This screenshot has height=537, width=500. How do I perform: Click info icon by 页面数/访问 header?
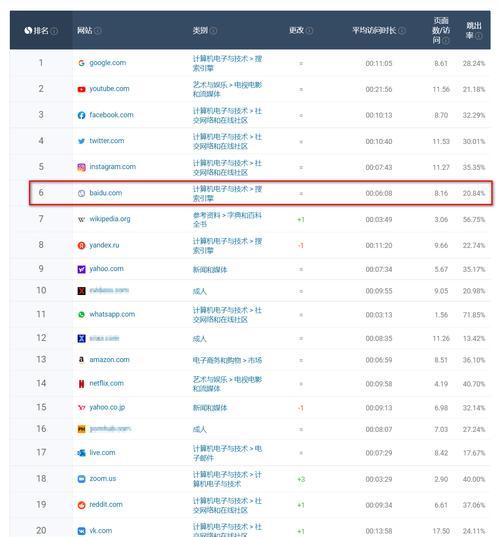pyautogui.click(x=446, y=41)
